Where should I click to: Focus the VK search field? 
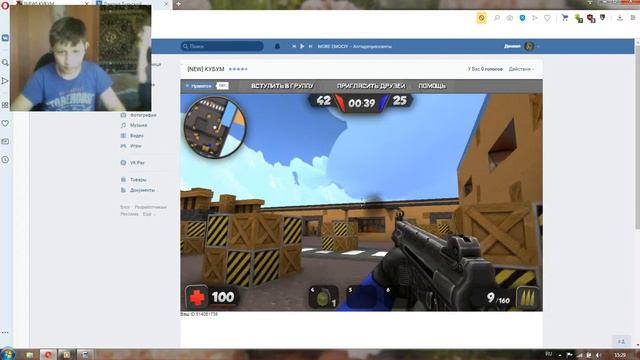(x=222, y=47)
